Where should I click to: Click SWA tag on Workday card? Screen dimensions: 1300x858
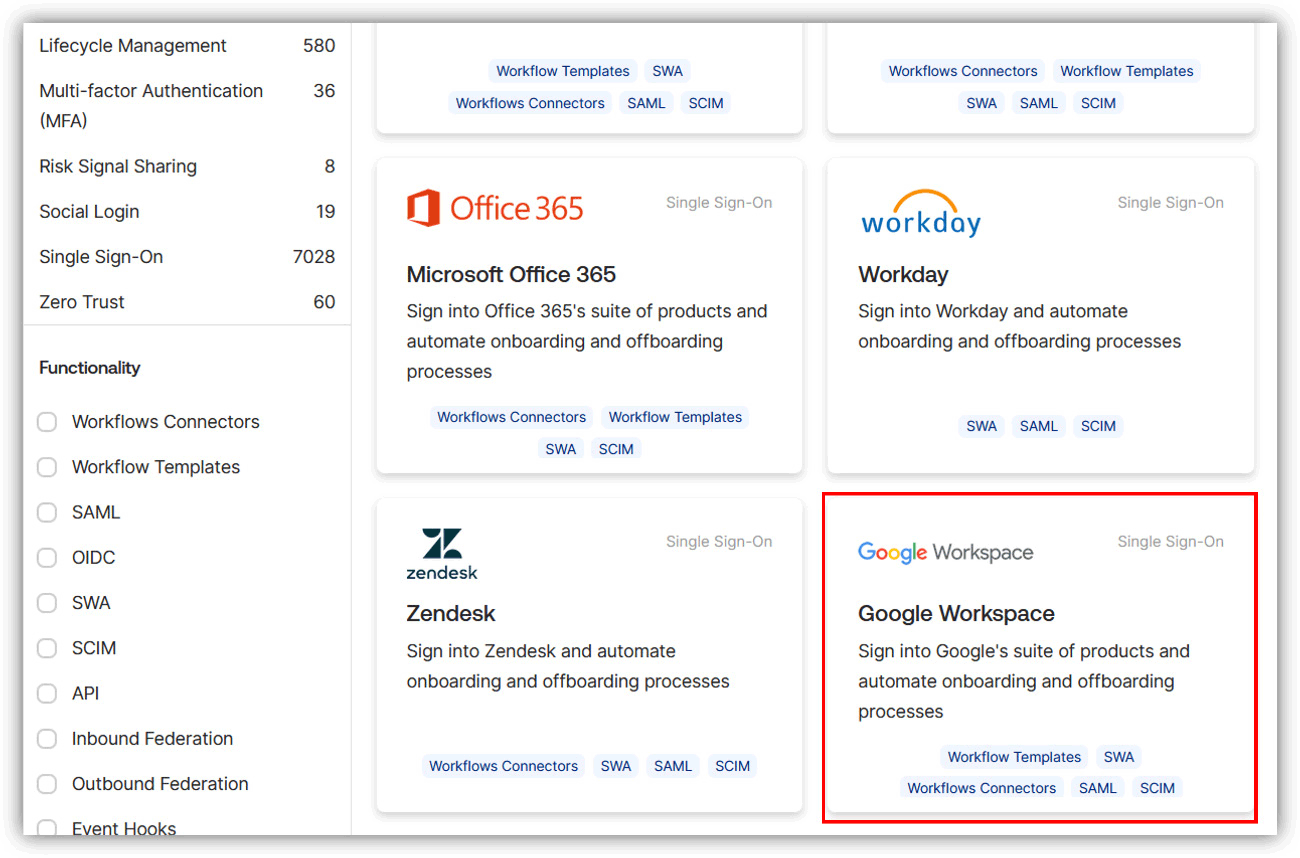[x=982, y=426]
